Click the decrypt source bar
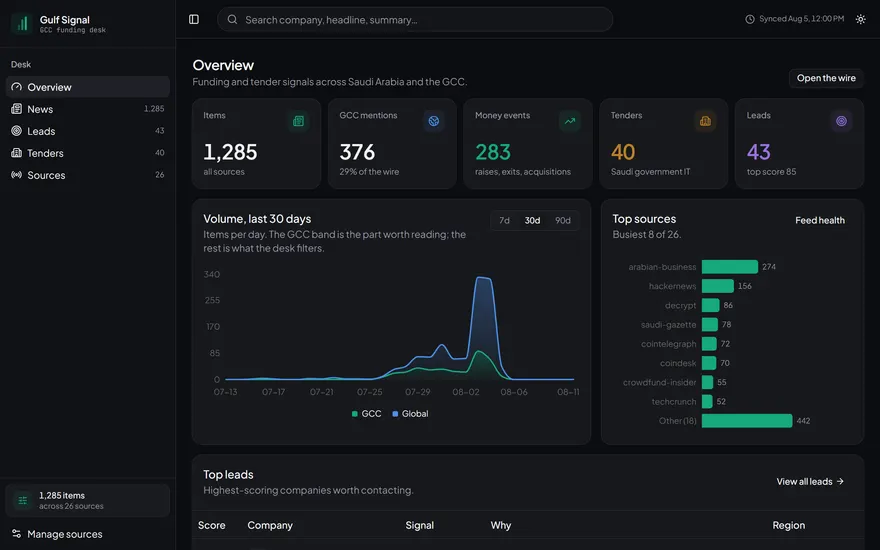Screen dimensions: 880x550 point(711,305)
